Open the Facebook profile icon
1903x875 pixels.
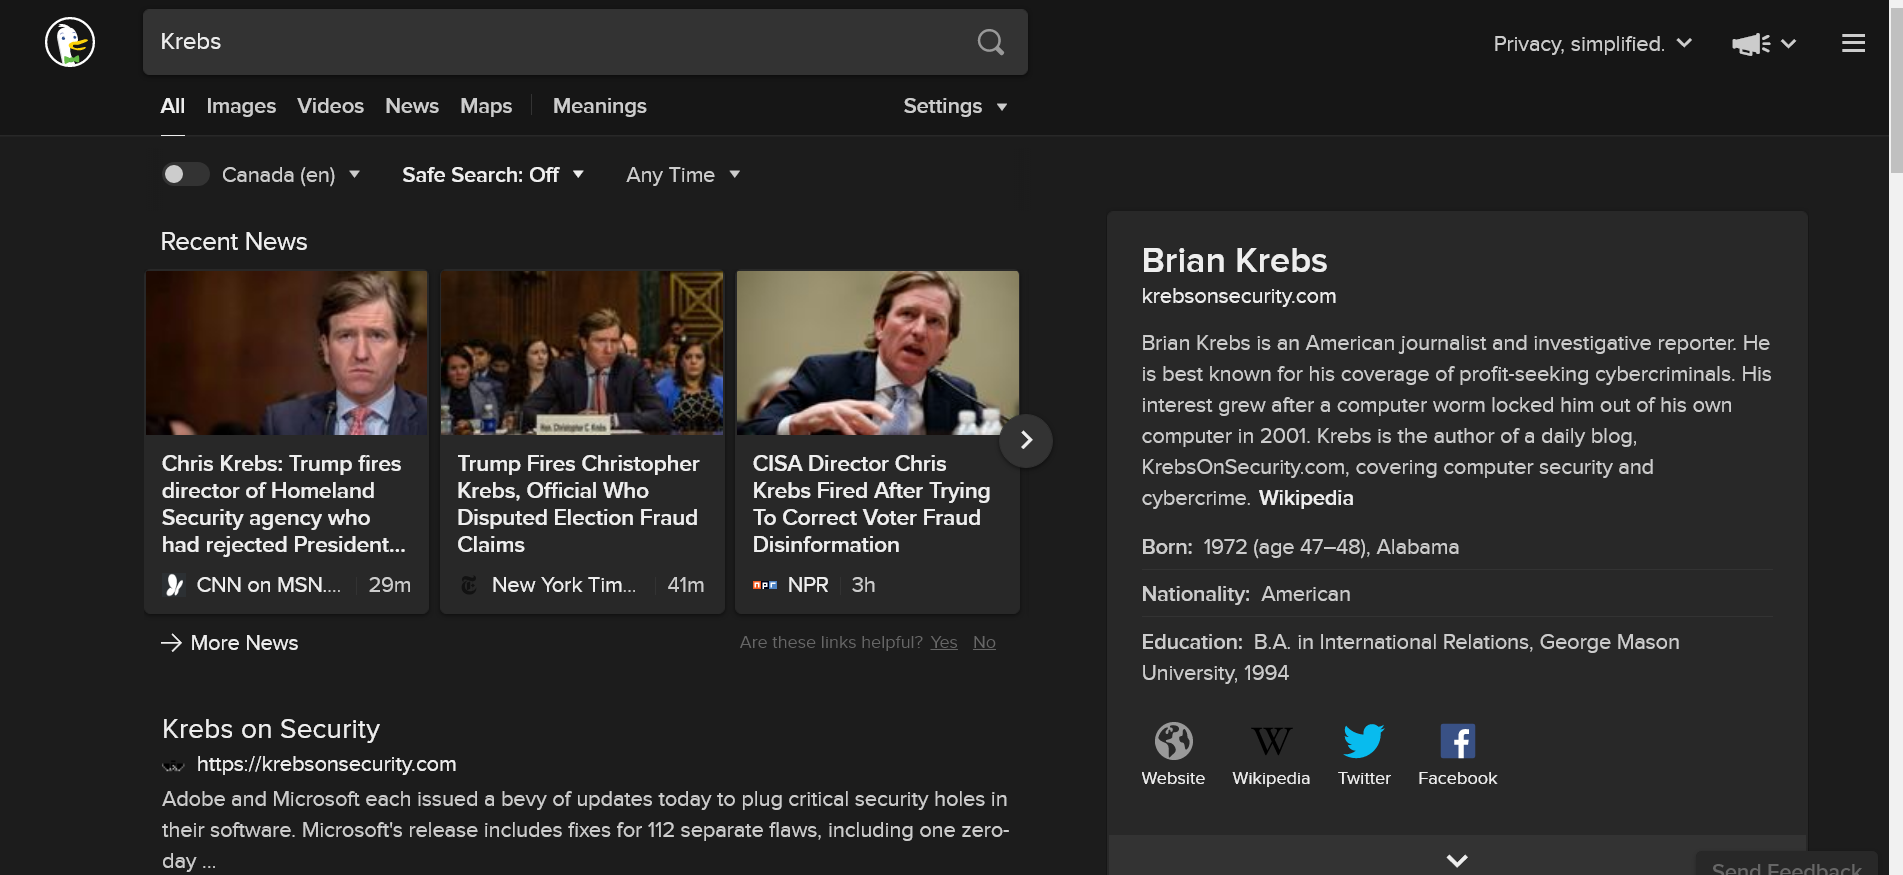[1457, 741]
